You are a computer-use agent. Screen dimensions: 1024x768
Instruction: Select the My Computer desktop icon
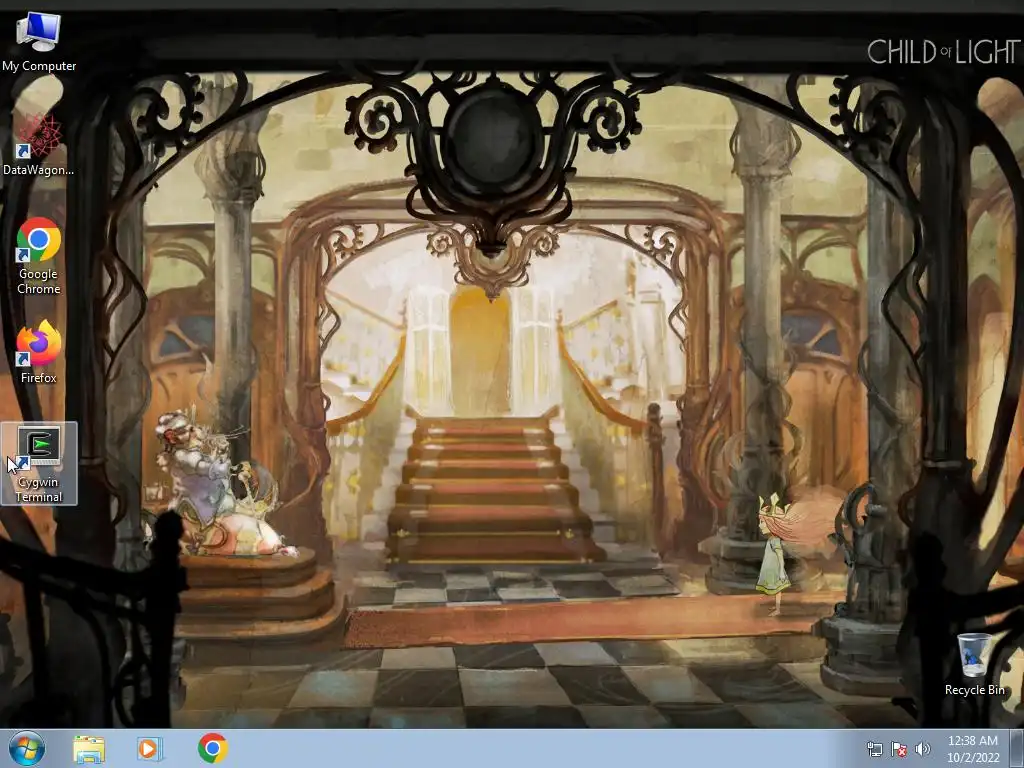(x=39, y=41)
